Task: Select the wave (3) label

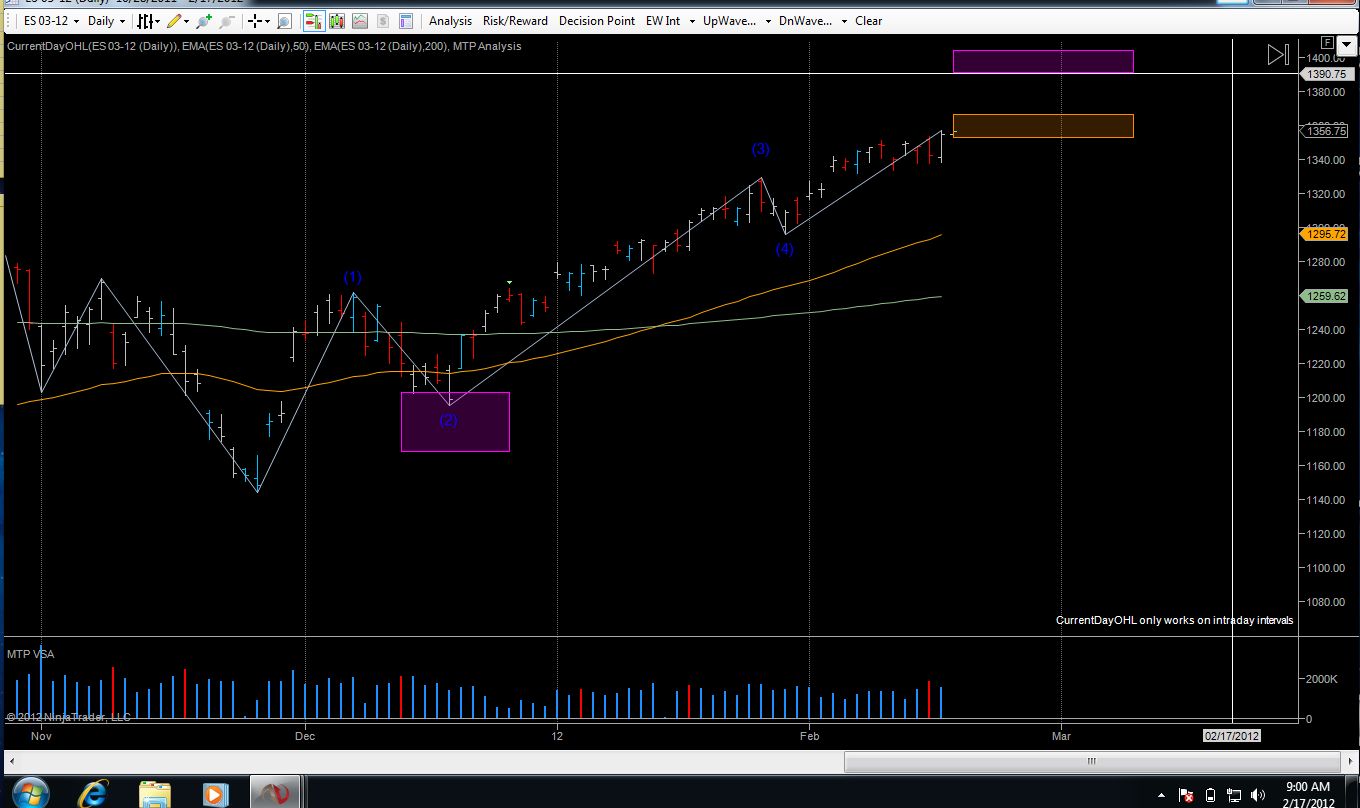Action: tap(761, 149)
